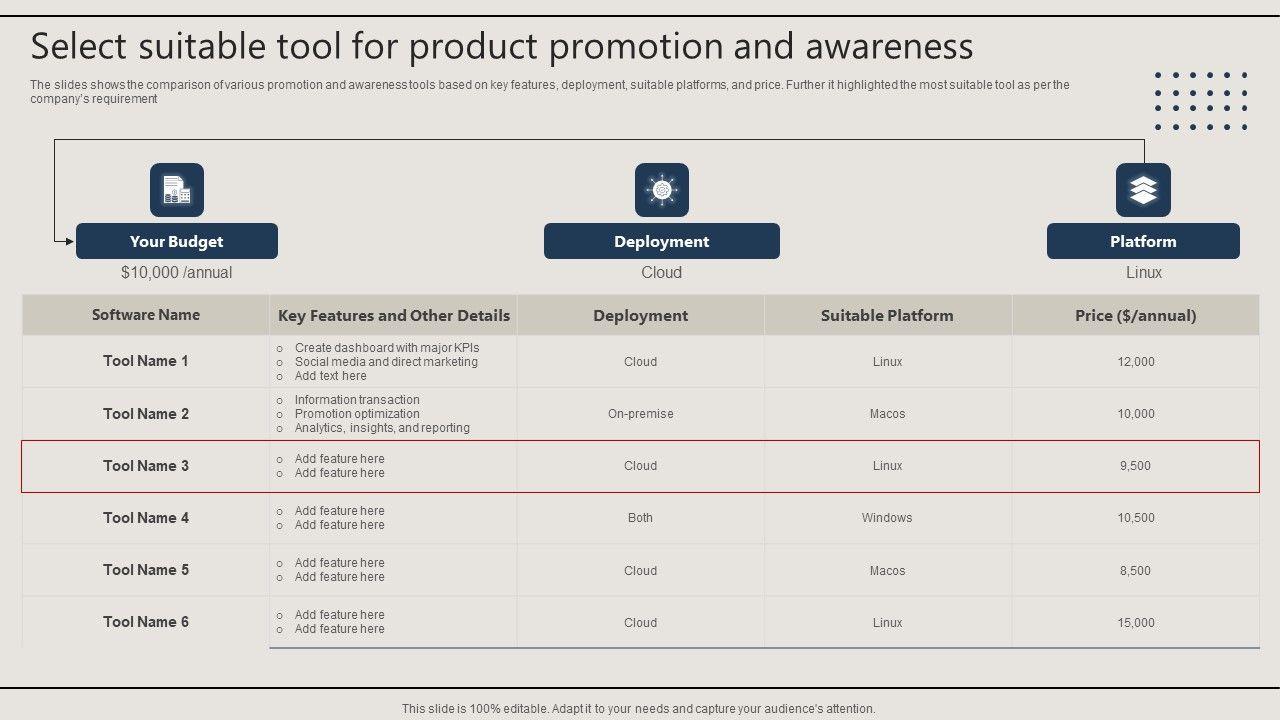Viewport: 1280px width, 720px height.
Task: Click the decorative dot grid pattern
Action: click(1201, 101)
